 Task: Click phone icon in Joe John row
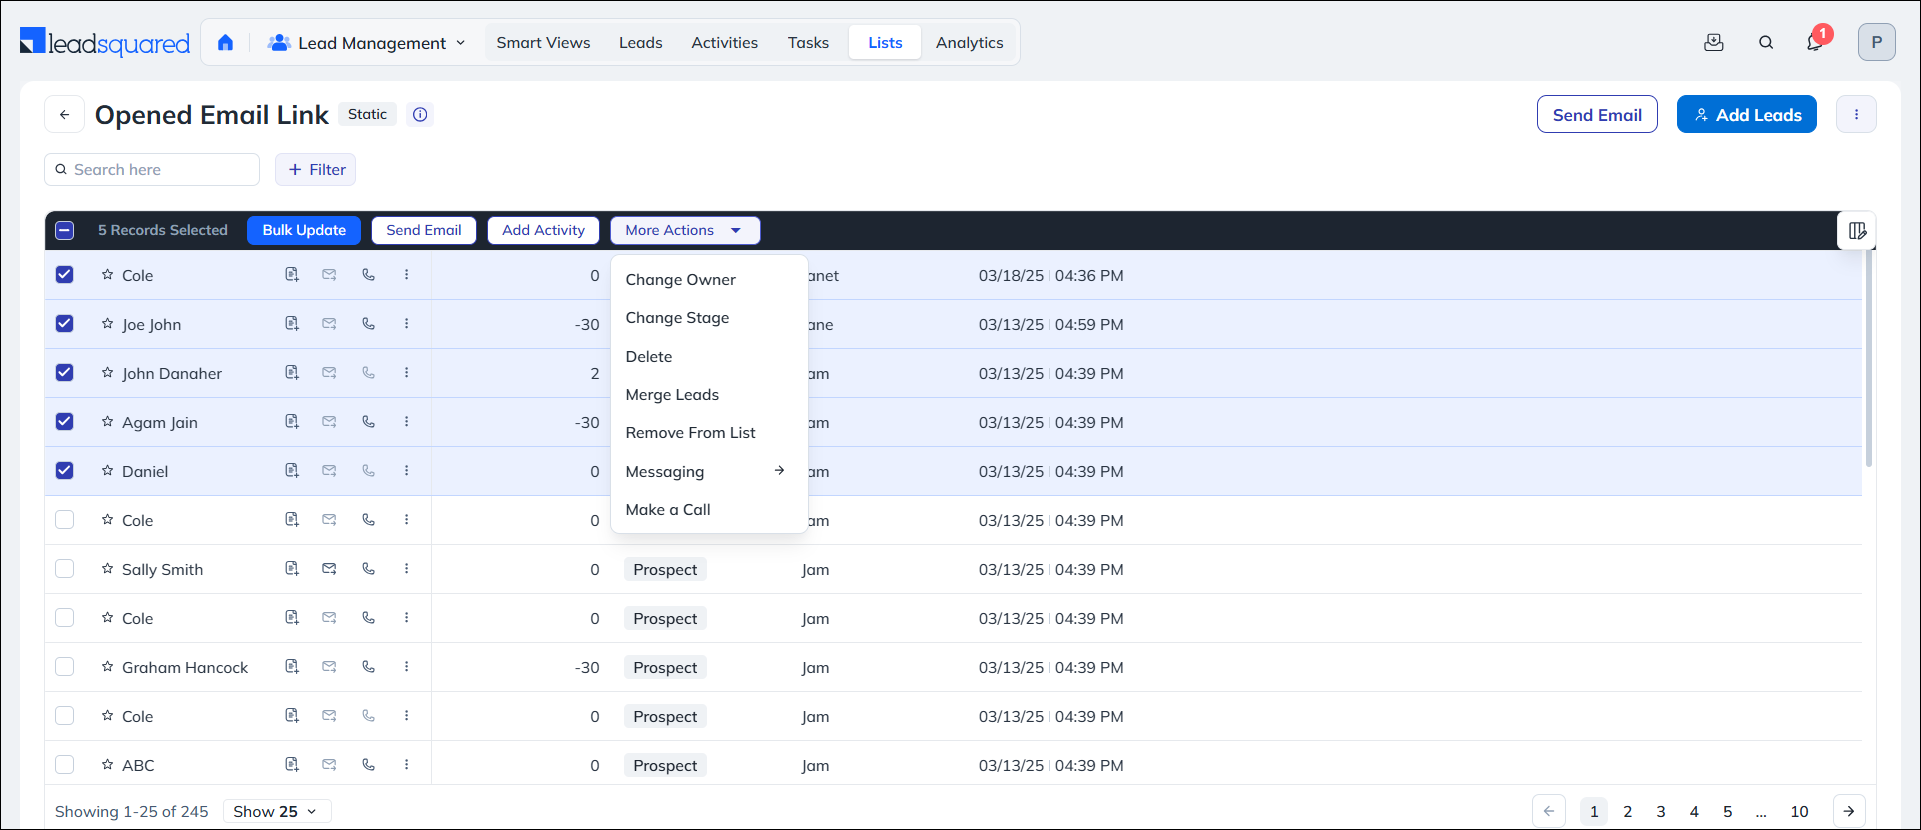point(369,324)
